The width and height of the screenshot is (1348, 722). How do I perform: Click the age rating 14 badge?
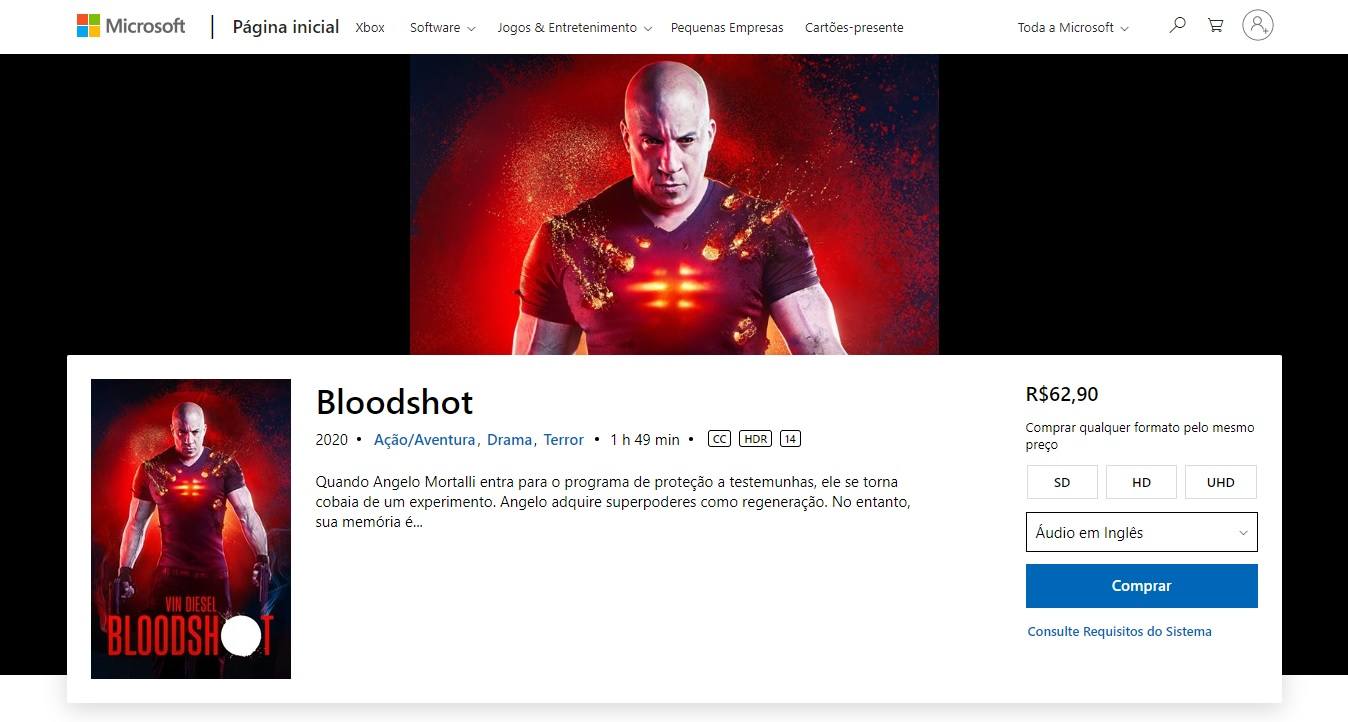tap(790, 439)
